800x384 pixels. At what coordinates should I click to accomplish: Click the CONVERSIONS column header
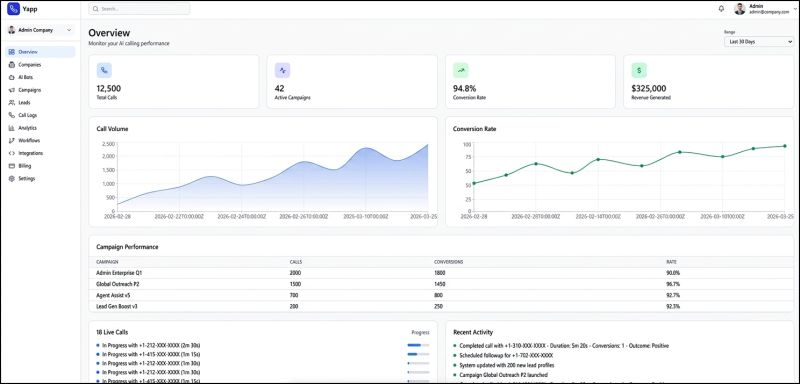click(x=448, y=262)
